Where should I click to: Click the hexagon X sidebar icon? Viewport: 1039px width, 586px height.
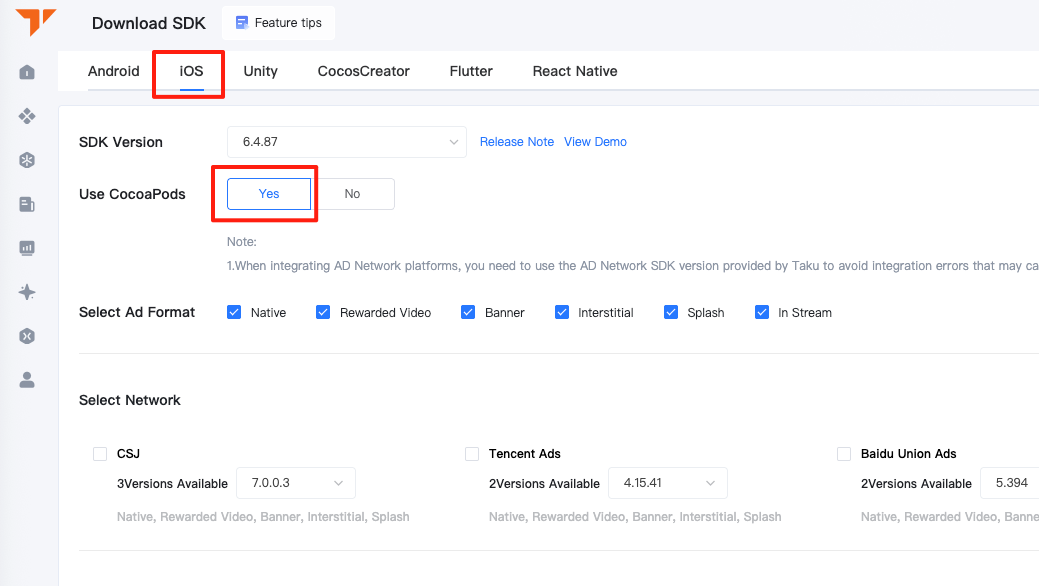27,336
